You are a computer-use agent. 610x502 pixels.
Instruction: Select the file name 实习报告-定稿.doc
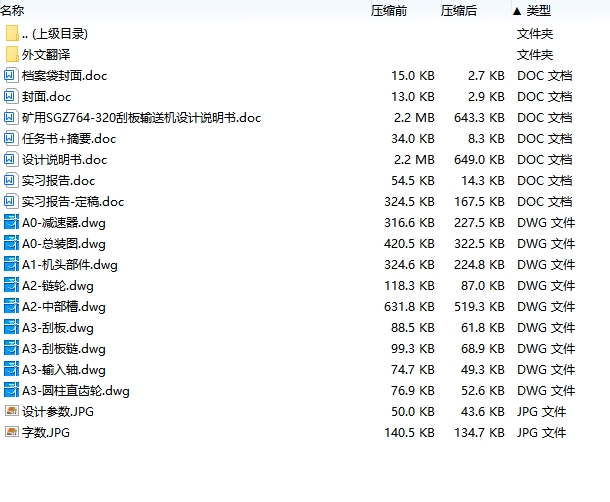73,202
